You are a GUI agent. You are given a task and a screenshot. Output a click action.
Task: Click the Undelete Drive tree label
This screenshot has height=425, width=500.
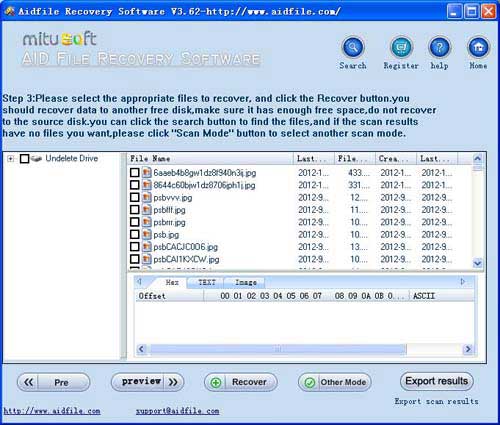pyautogui.click(x=72, y=158)
